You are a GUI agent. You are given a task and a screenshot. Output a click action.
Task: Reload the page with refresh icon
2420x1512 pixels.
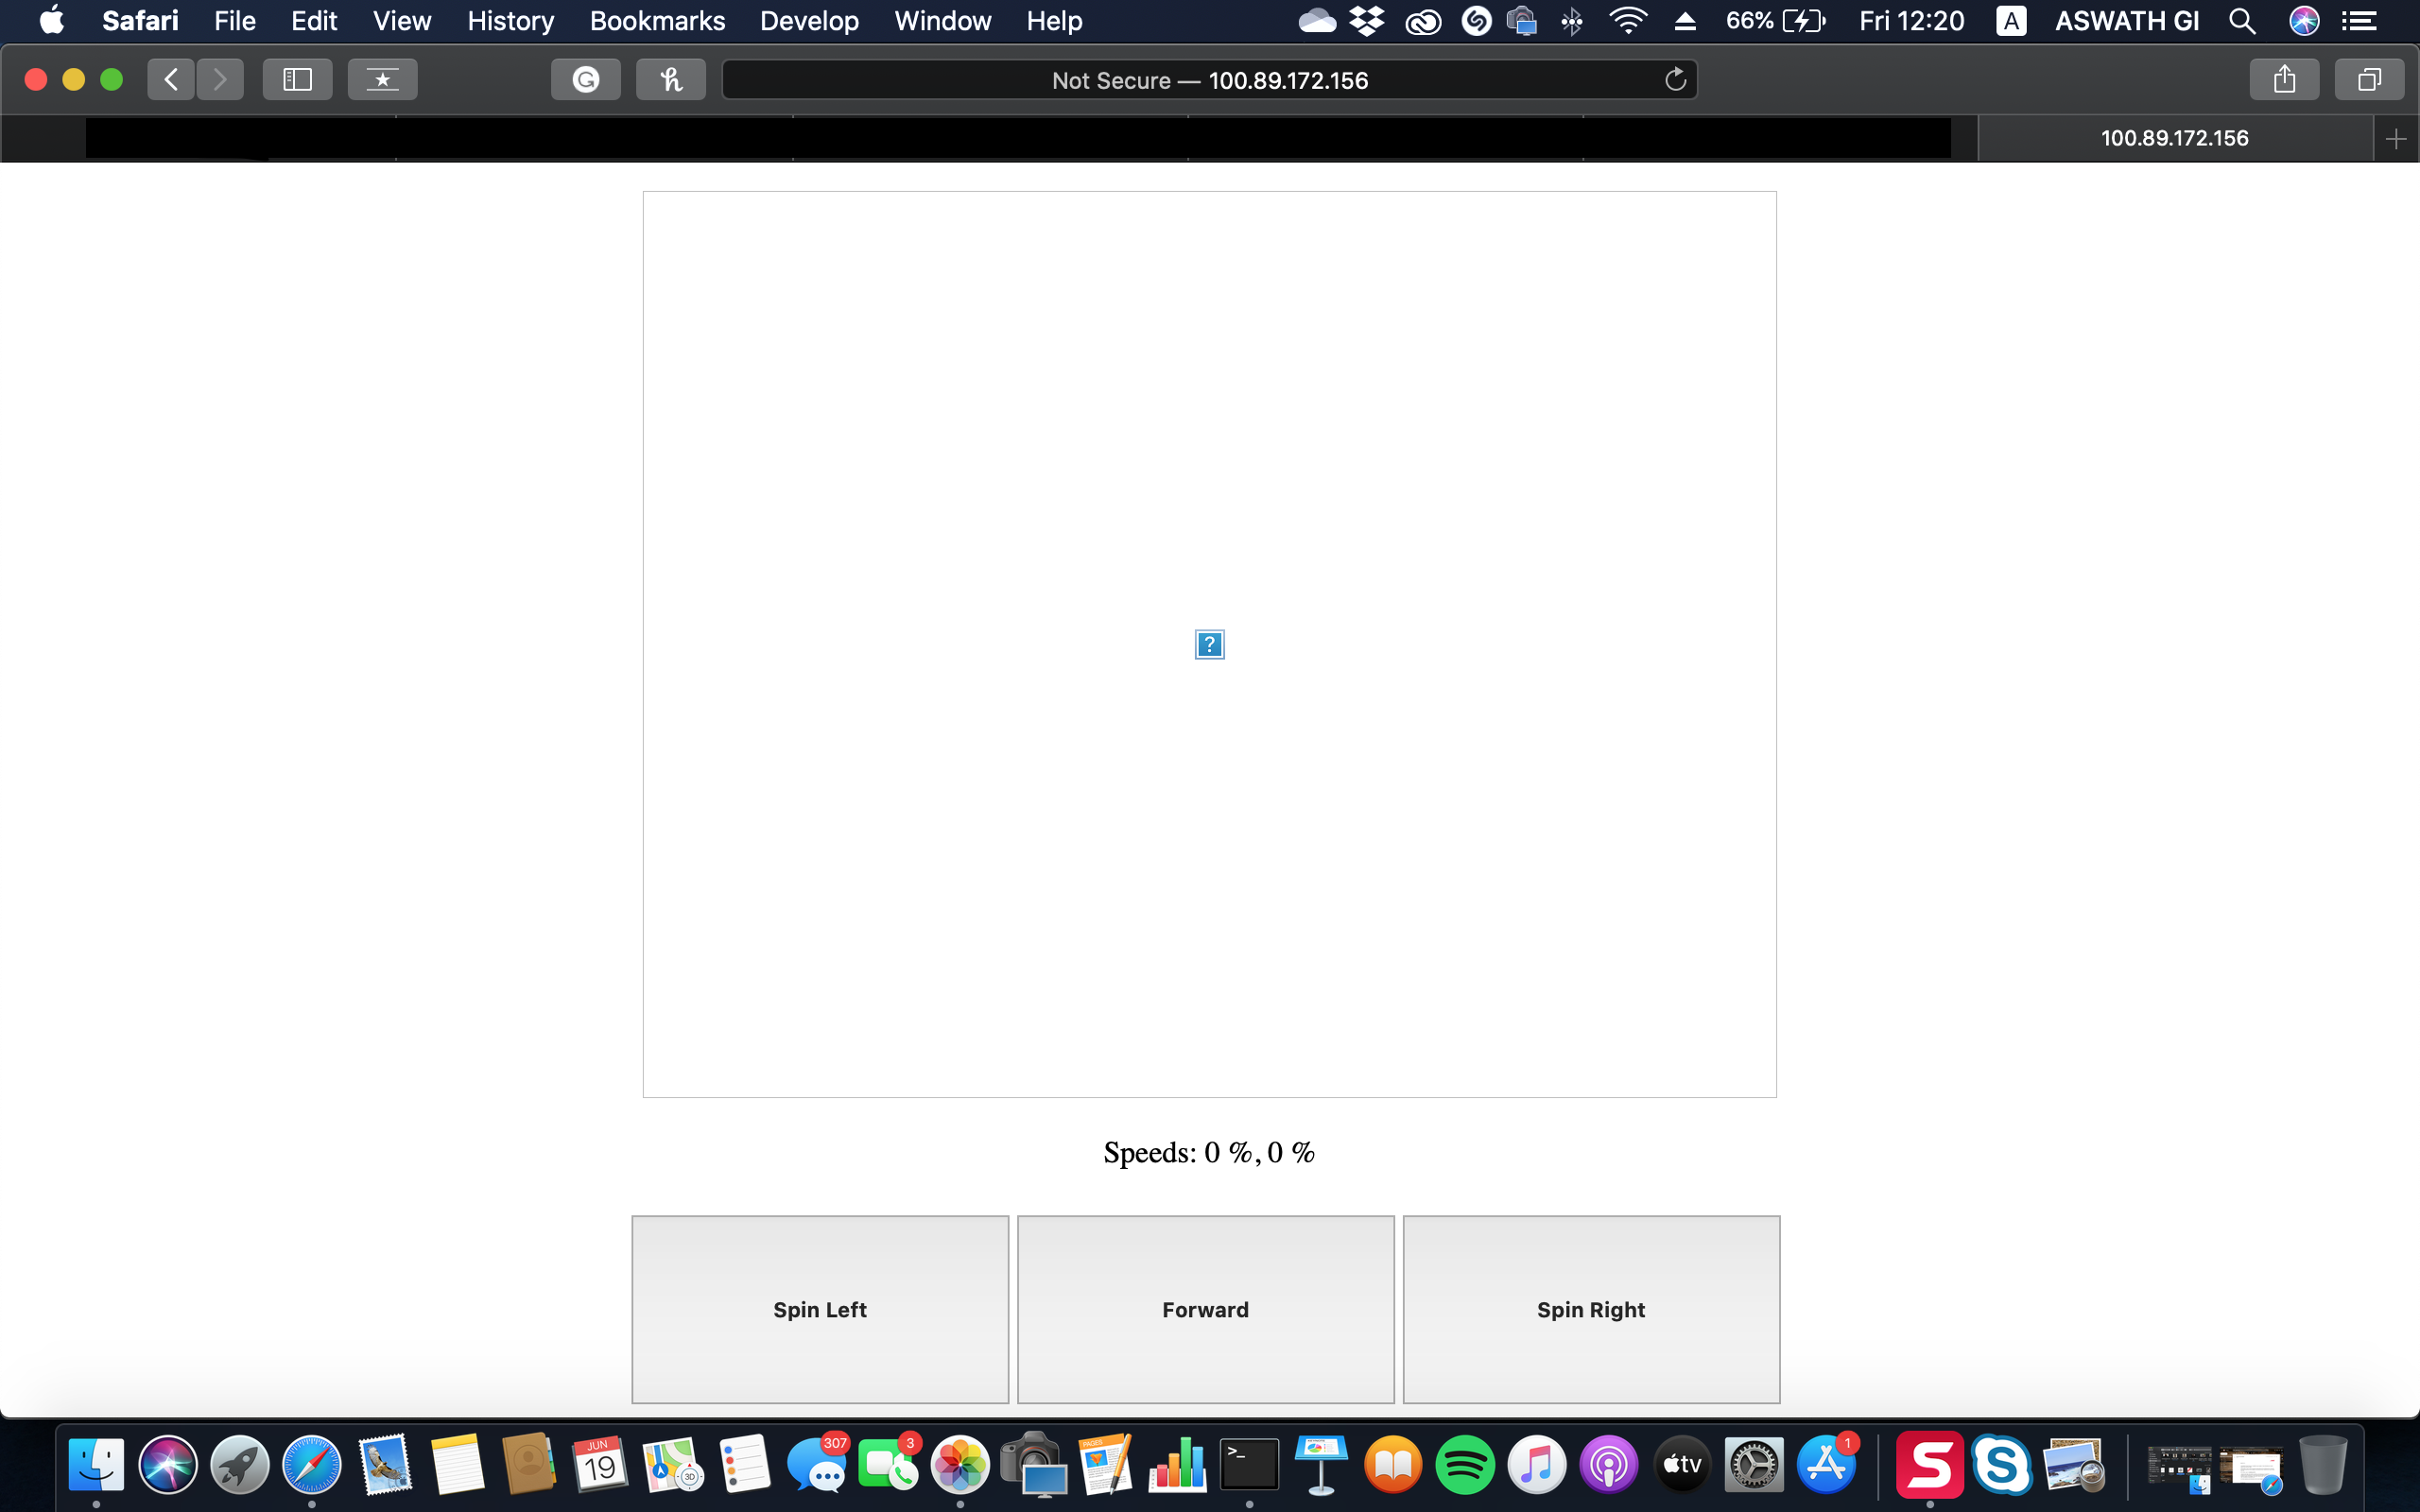click(1675, 80)
